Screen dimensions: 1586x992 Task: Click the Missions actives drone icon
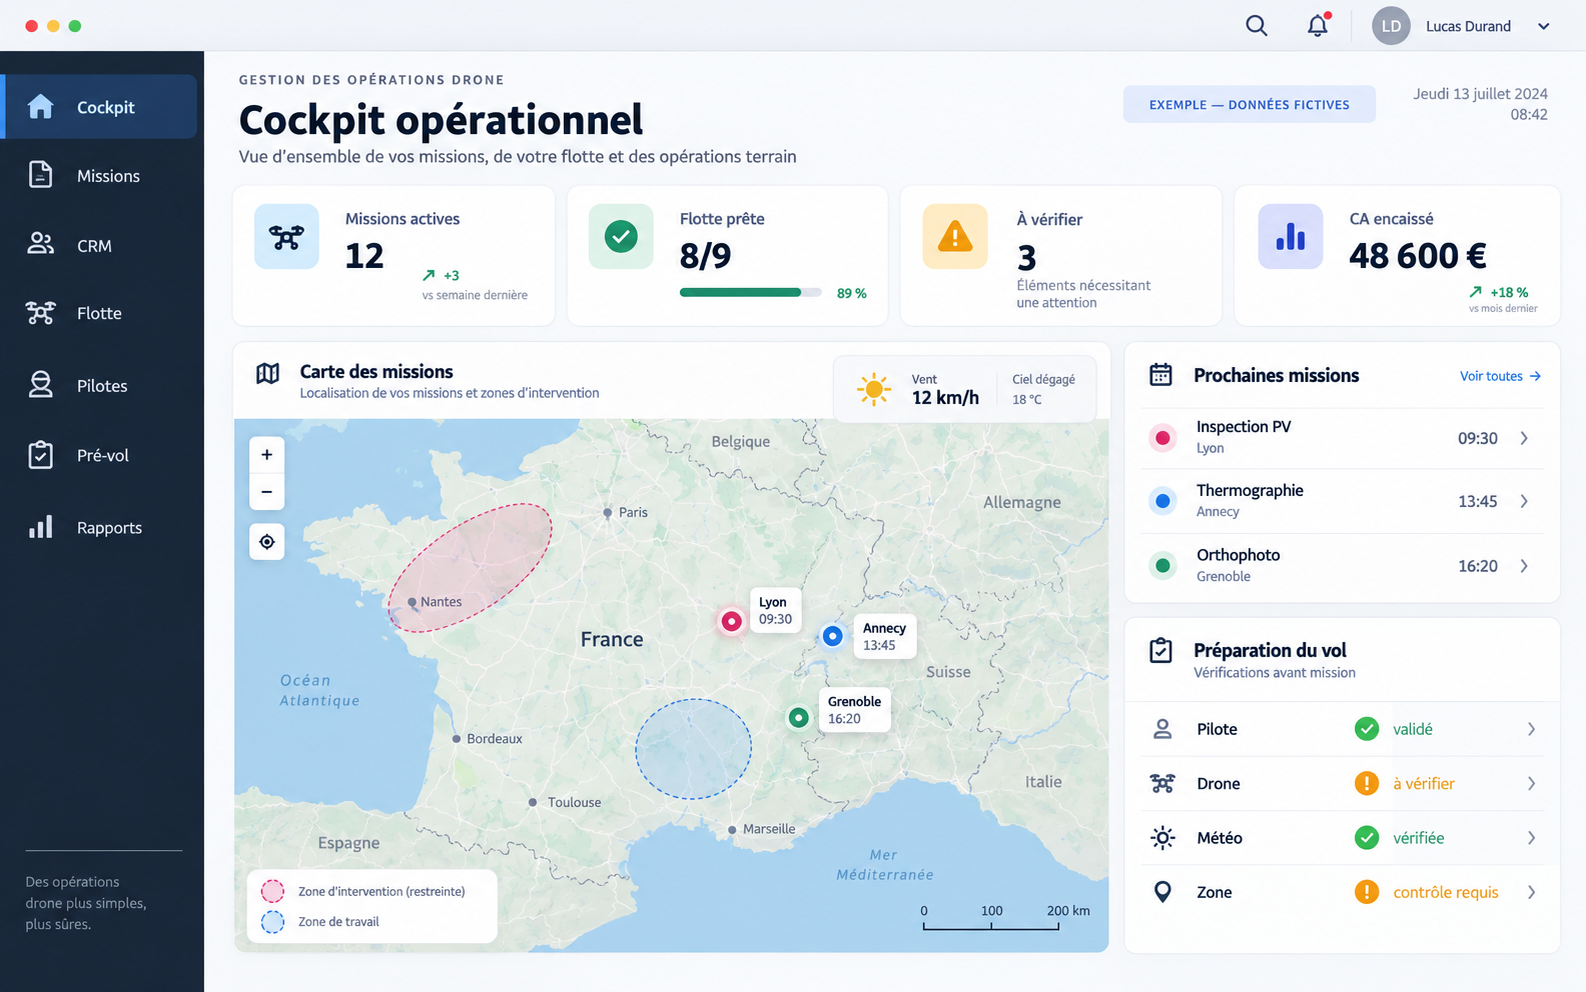tap(286, 237)
